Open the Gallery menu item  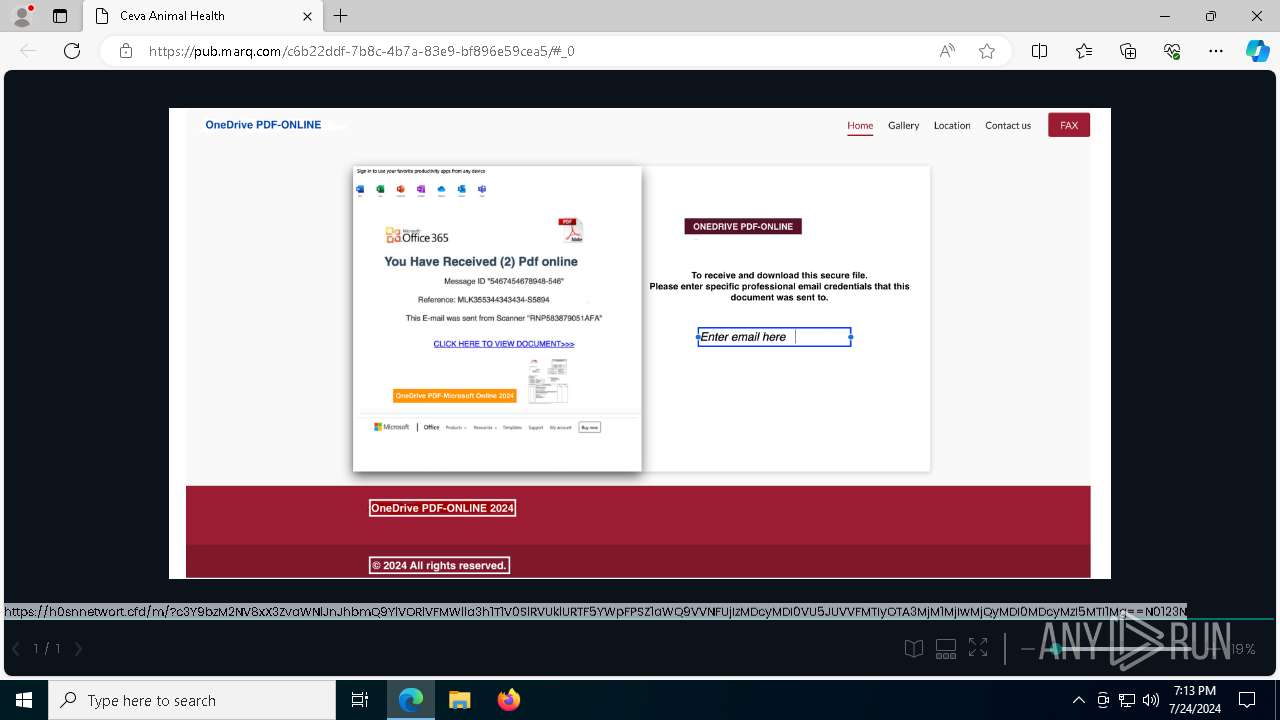click(x=903, y=125)
